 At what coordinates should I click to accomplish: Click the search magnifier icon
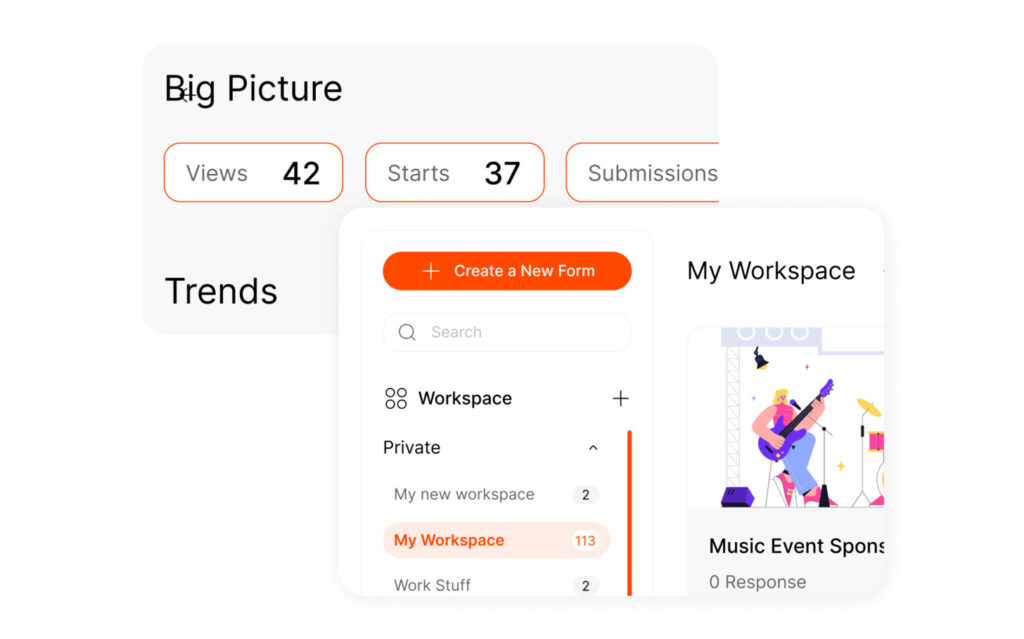(x=407, y=332)
